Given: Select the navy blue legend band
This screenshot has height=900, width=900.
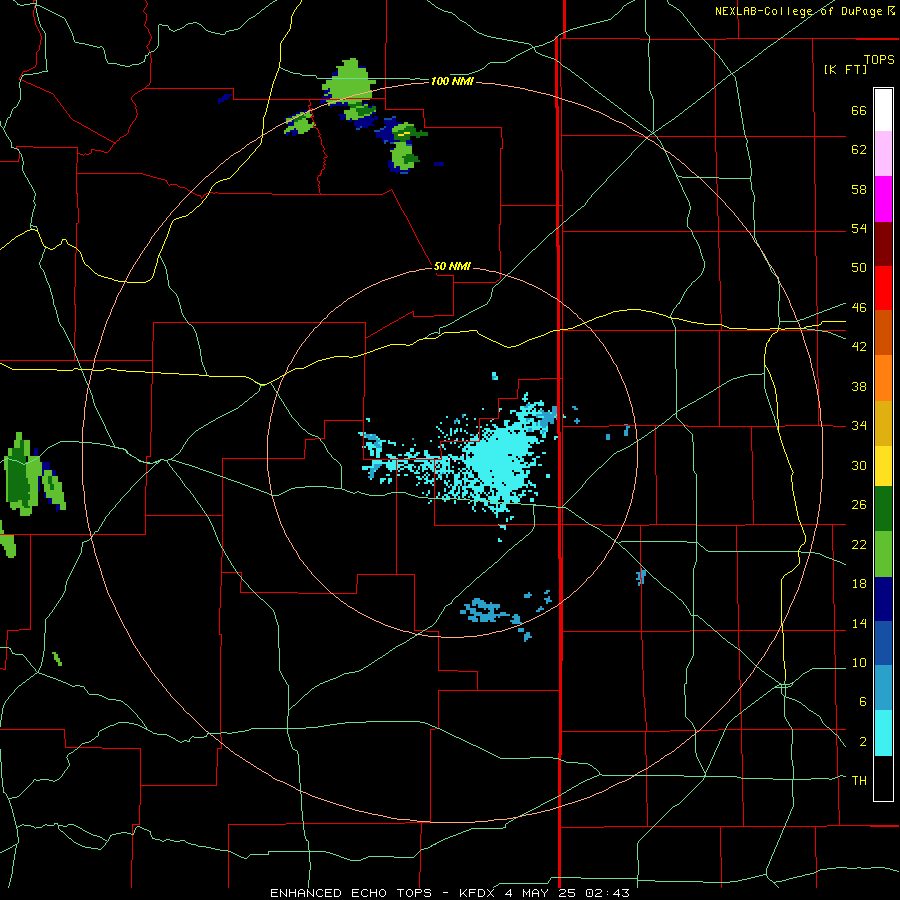Looking at the screenshot, I should coord(883,599).
